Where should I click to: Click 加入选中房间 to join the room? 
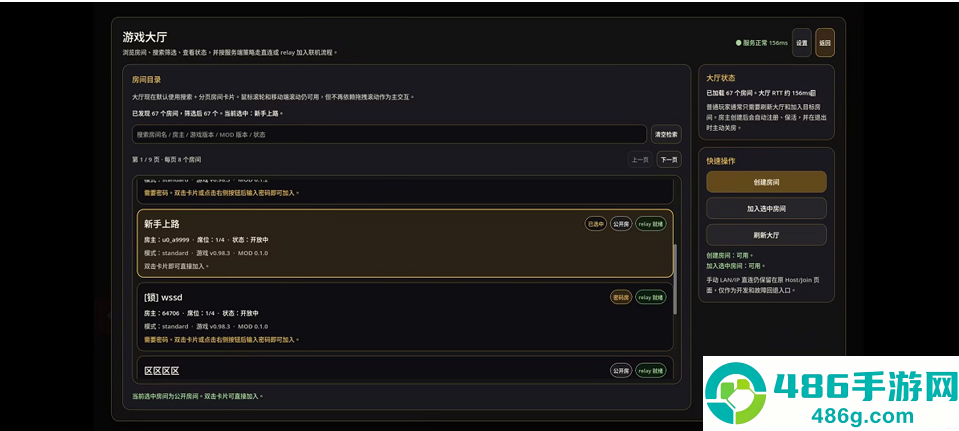click(766, 208)
